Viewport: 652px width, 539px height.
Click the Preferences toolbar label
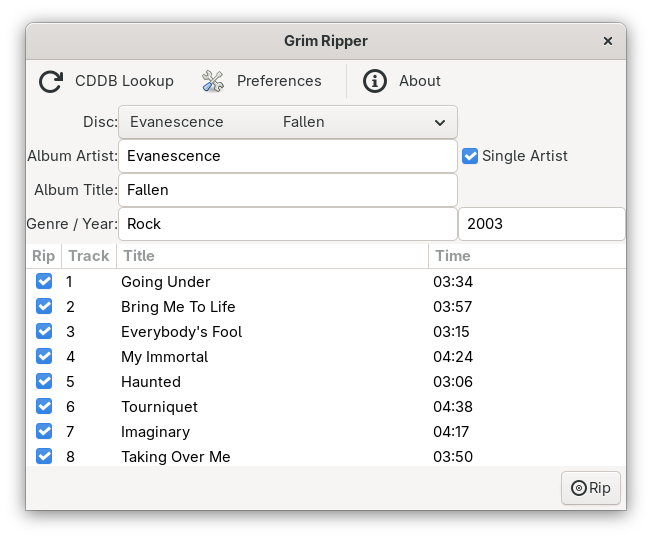pyautogui.click(x=279, y=81)
